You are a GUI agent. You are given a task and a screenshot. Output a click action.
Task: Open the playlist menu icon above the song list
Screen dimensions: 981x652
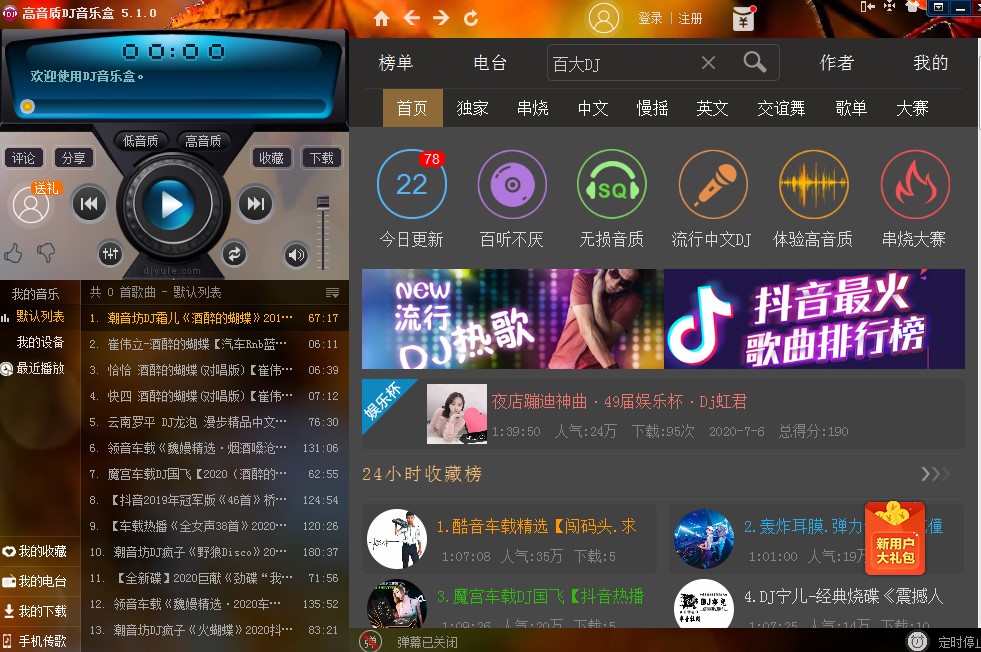click(333, 292)
